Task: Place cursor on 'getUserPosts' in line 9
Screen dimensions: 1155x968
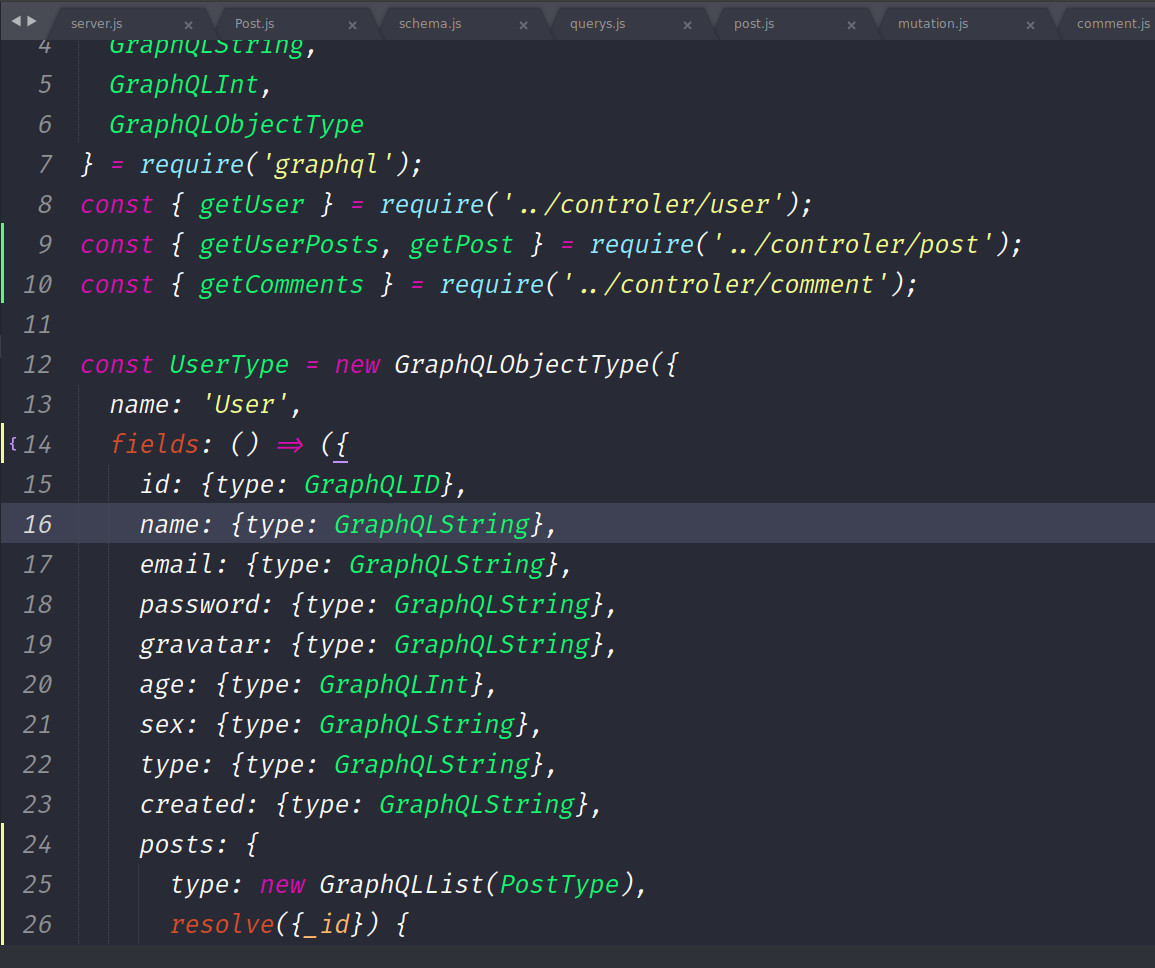Action: click(x=289, y=244)
